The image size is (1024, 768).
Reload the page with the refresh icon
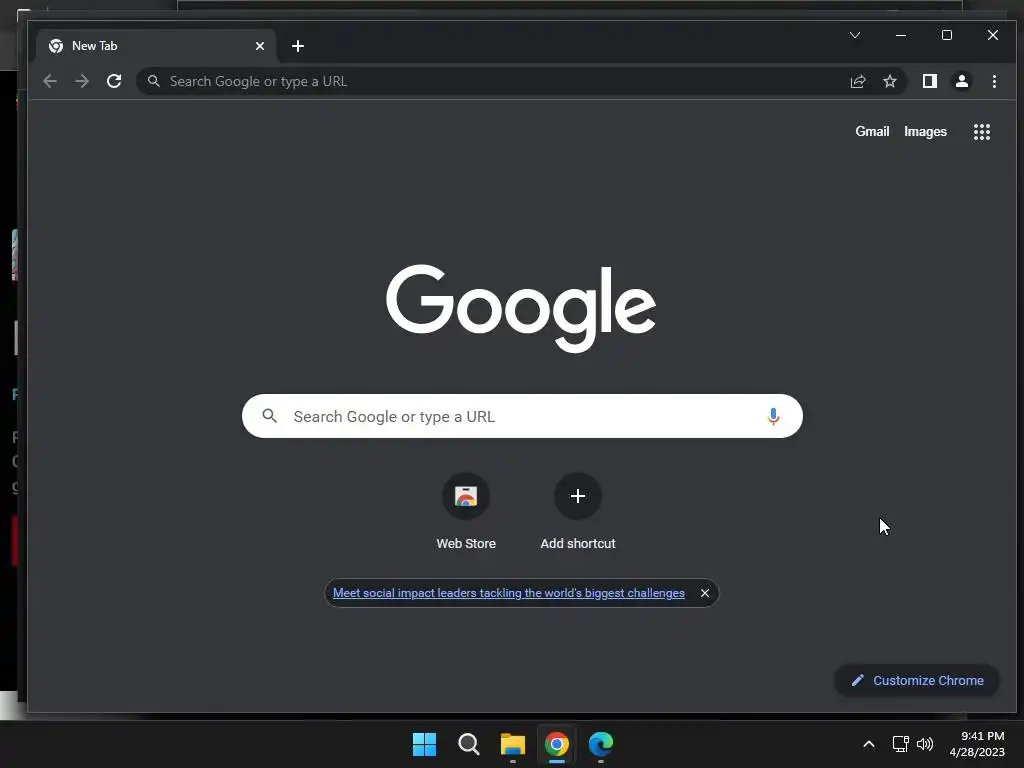click(x=114, y=81)
